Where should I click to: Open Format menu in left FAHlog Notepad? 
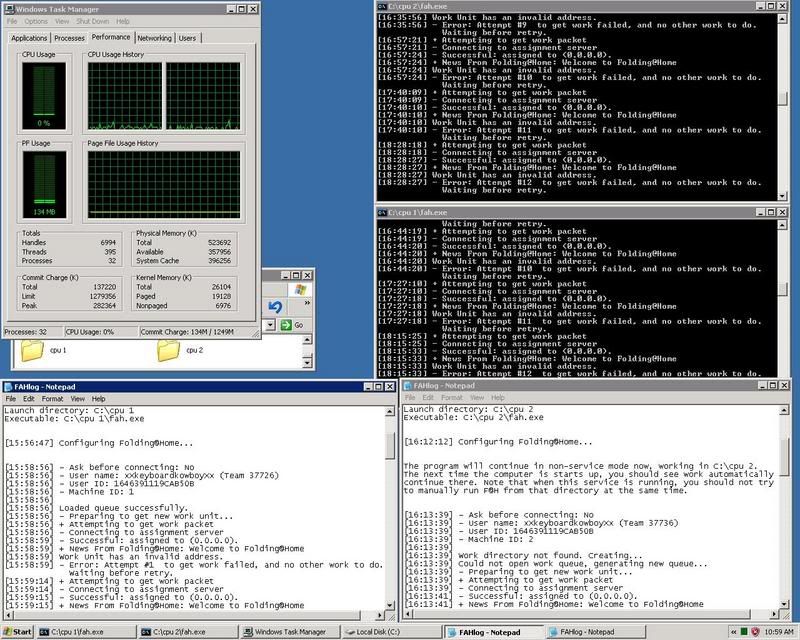(x=53, y=399)
